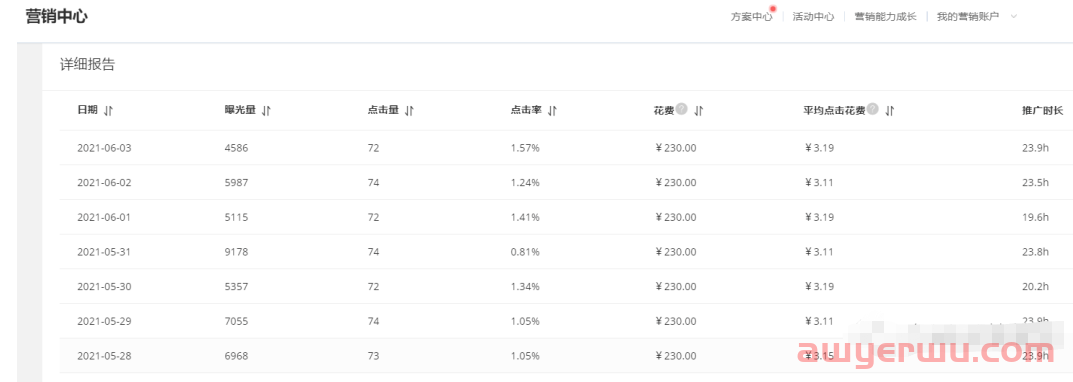1073x382 pixels.
Task: Sort by 花费 column arrows
Action: pyautogui.click(x=699, y=111)
